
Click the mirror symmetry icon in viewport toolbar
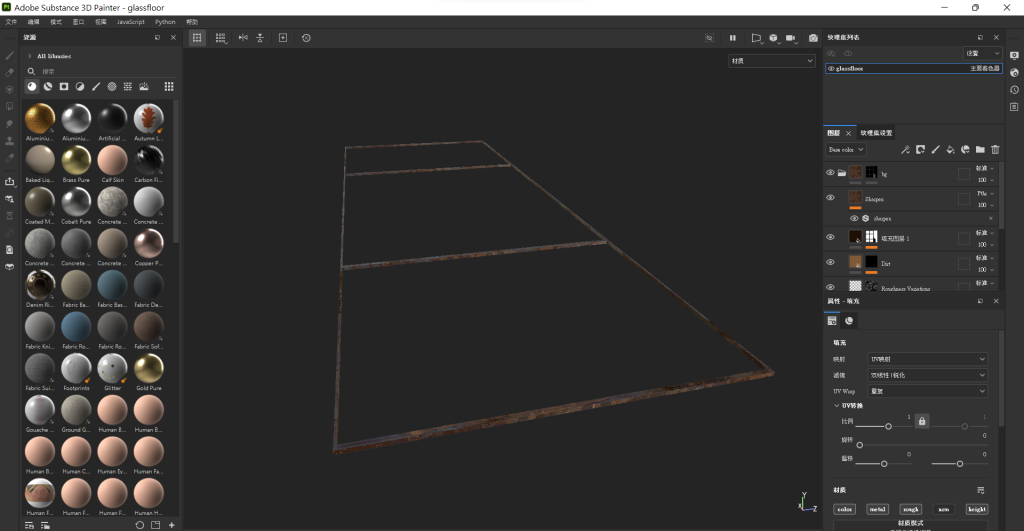click(243, 38)
